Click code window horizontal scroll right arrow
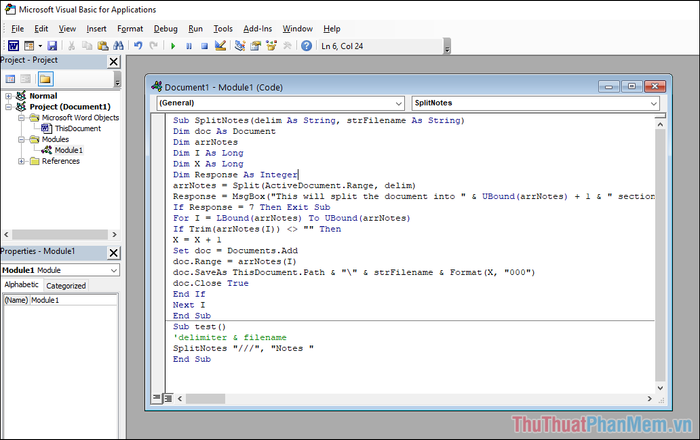 point(650,398)
